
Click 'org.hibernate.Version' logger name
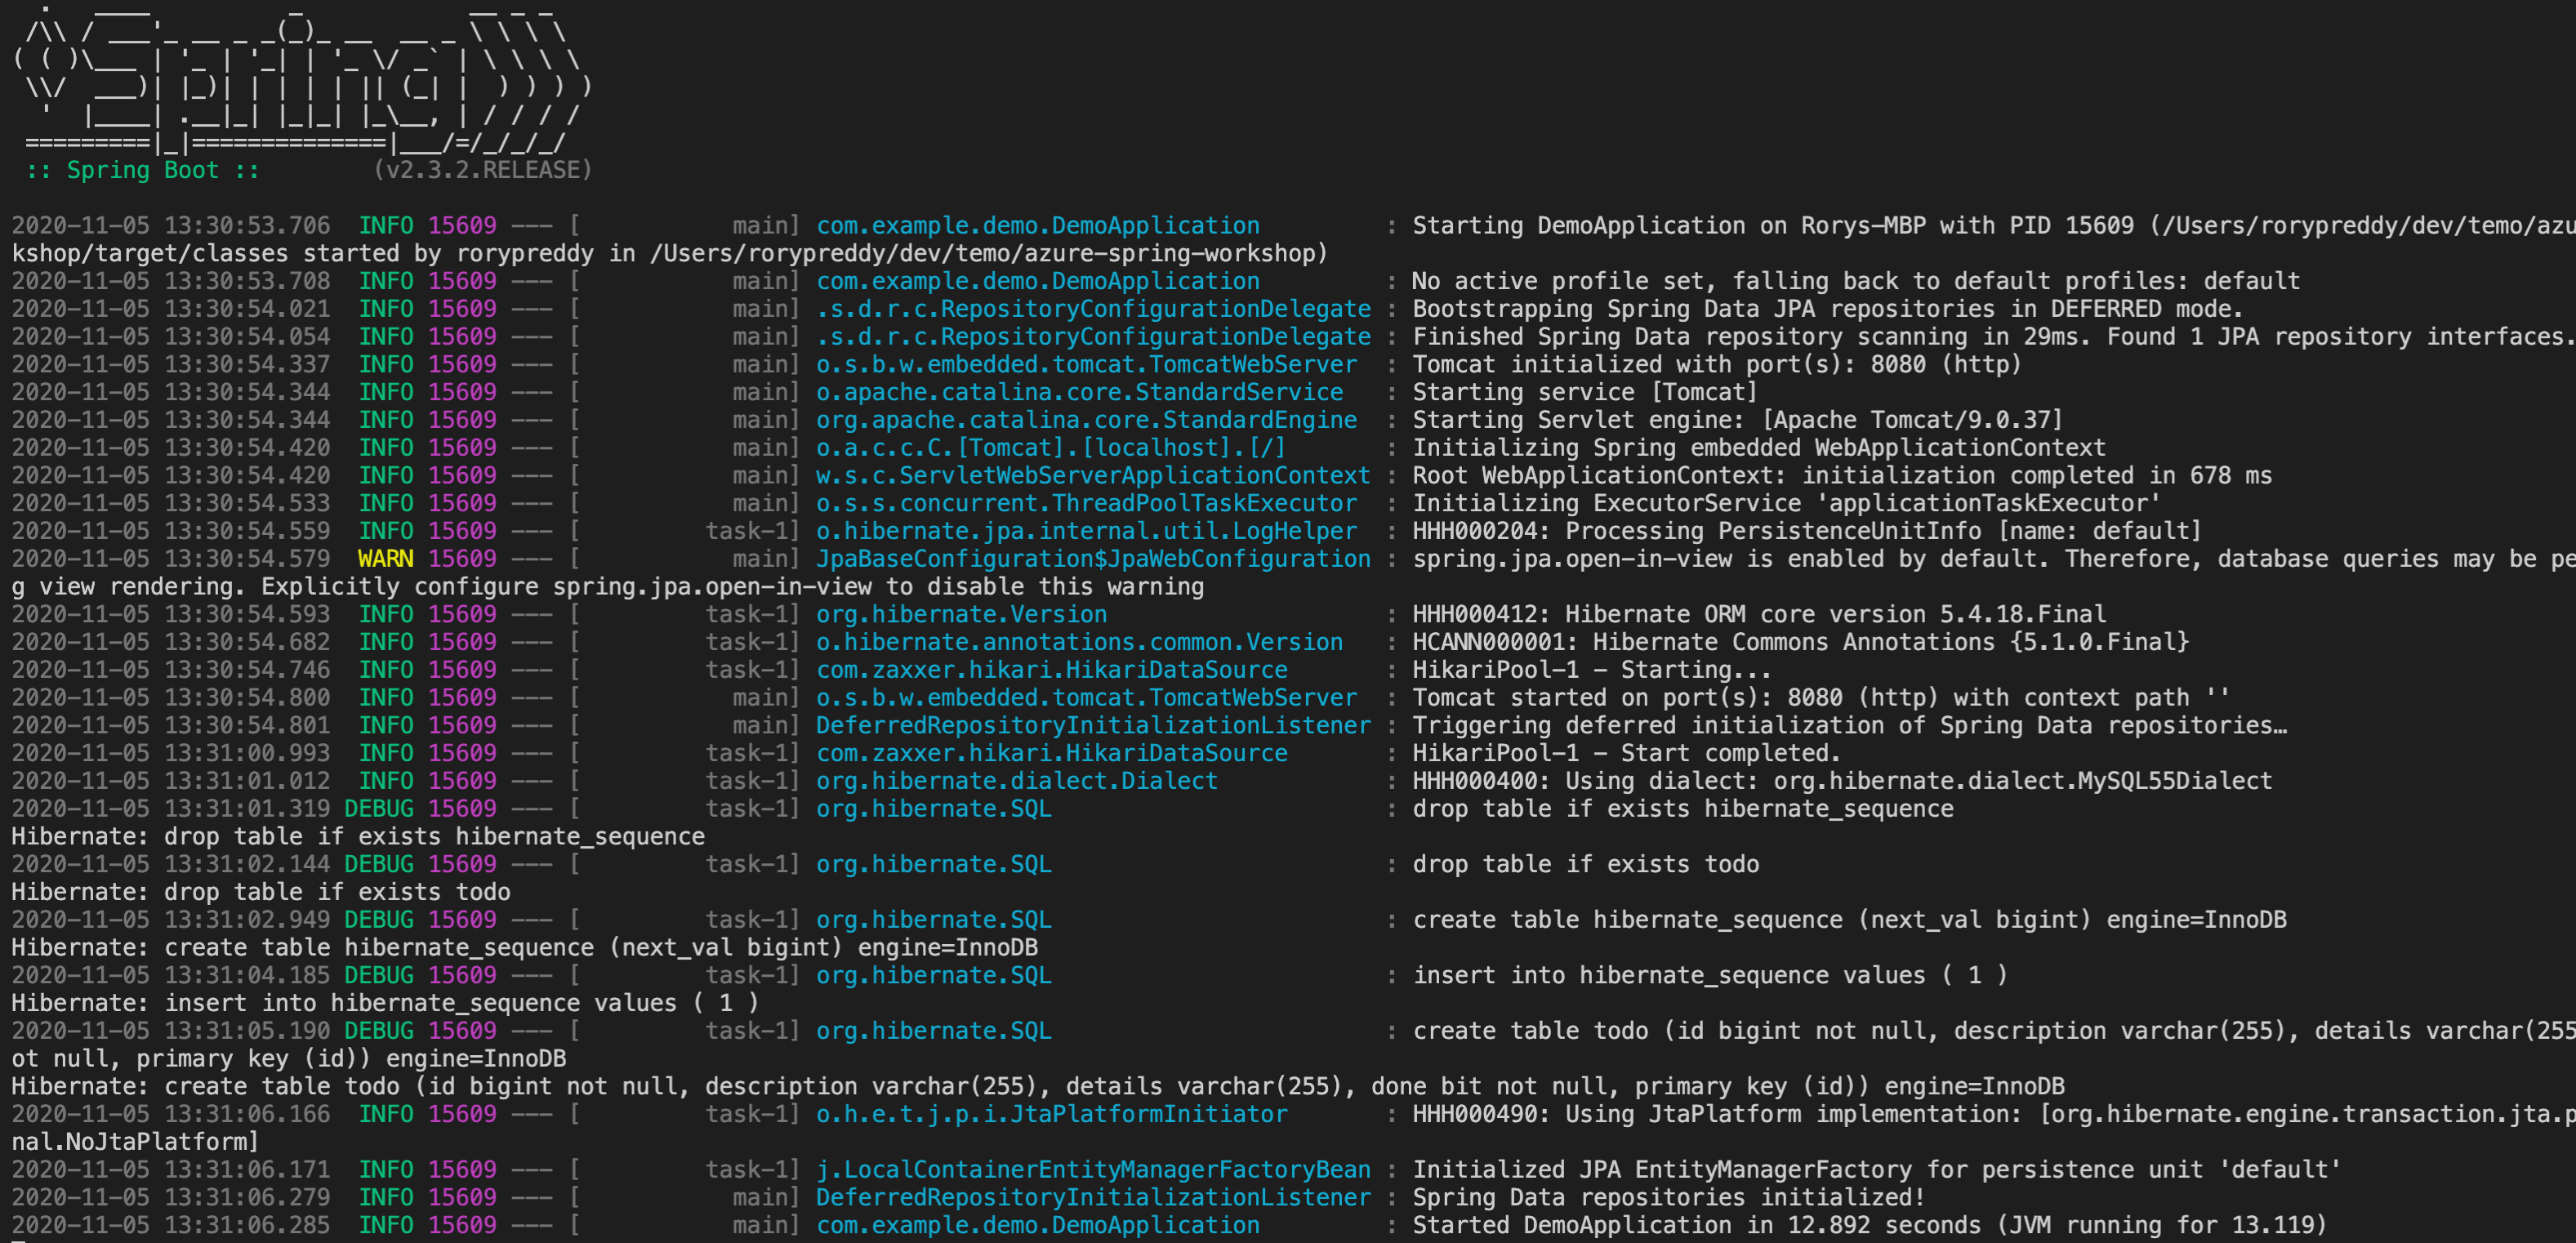point(962,614)
